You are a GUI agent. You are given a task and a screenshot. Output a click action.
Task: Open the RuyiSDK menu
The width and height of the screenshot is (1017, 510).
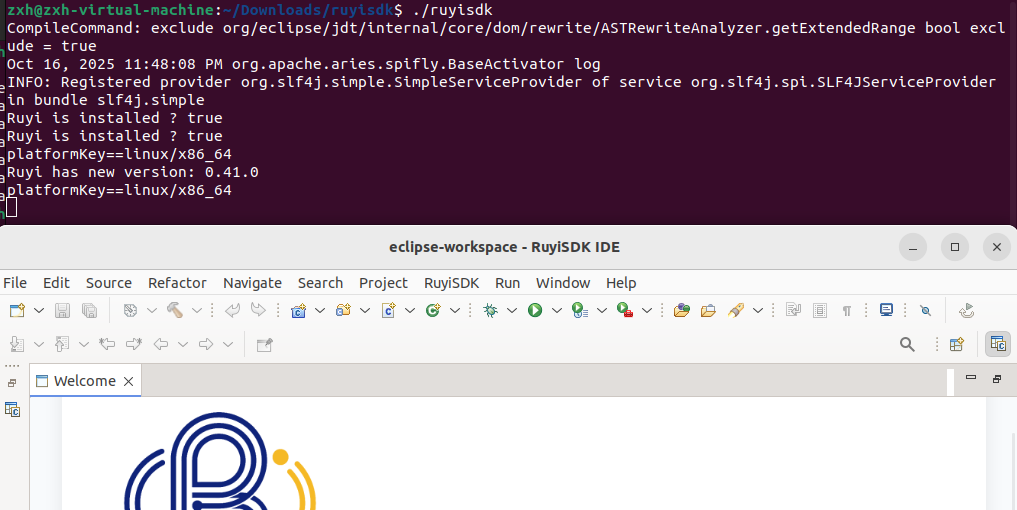[451, 283]
